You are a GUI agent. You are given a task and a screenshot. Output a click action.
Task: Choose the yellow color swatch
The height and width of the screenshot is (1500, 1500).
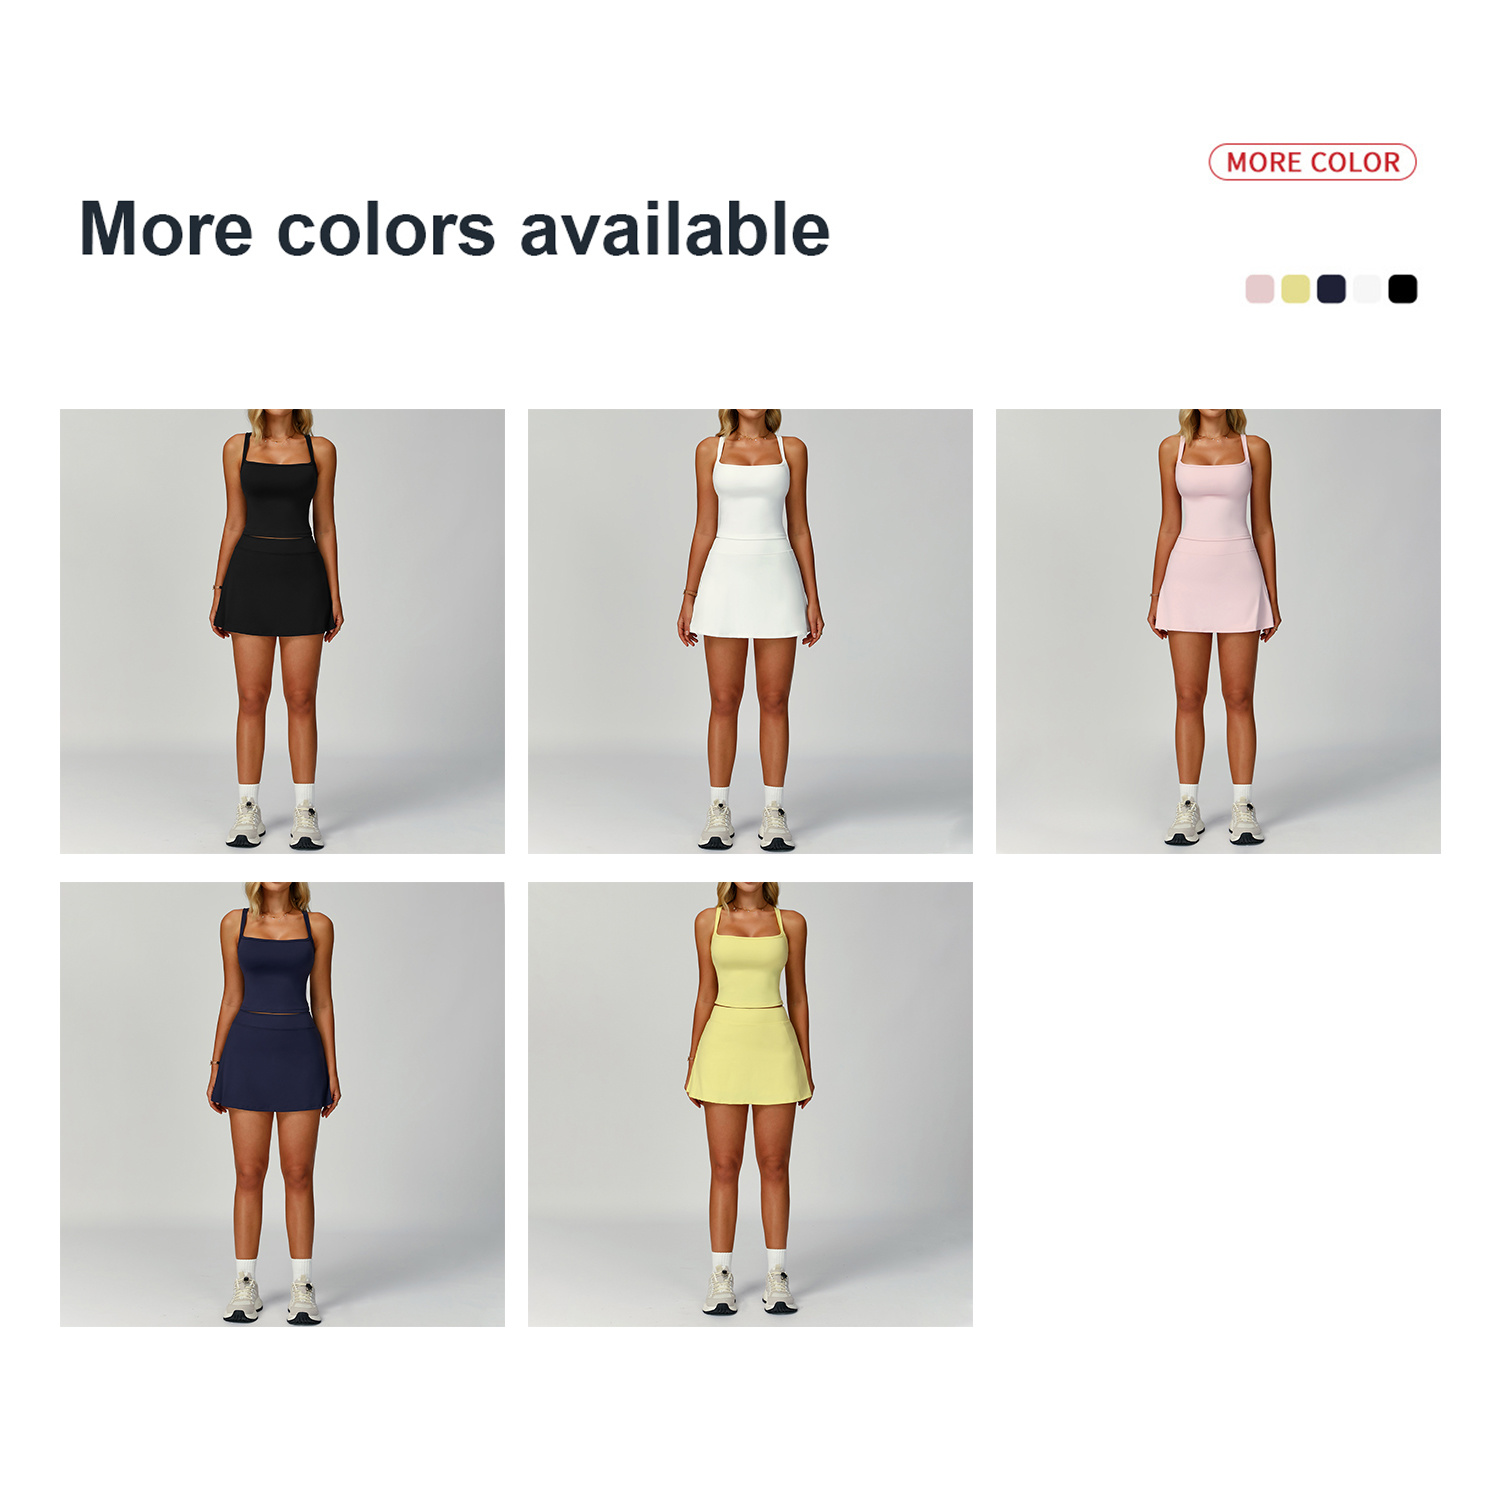coord(1295,289)
